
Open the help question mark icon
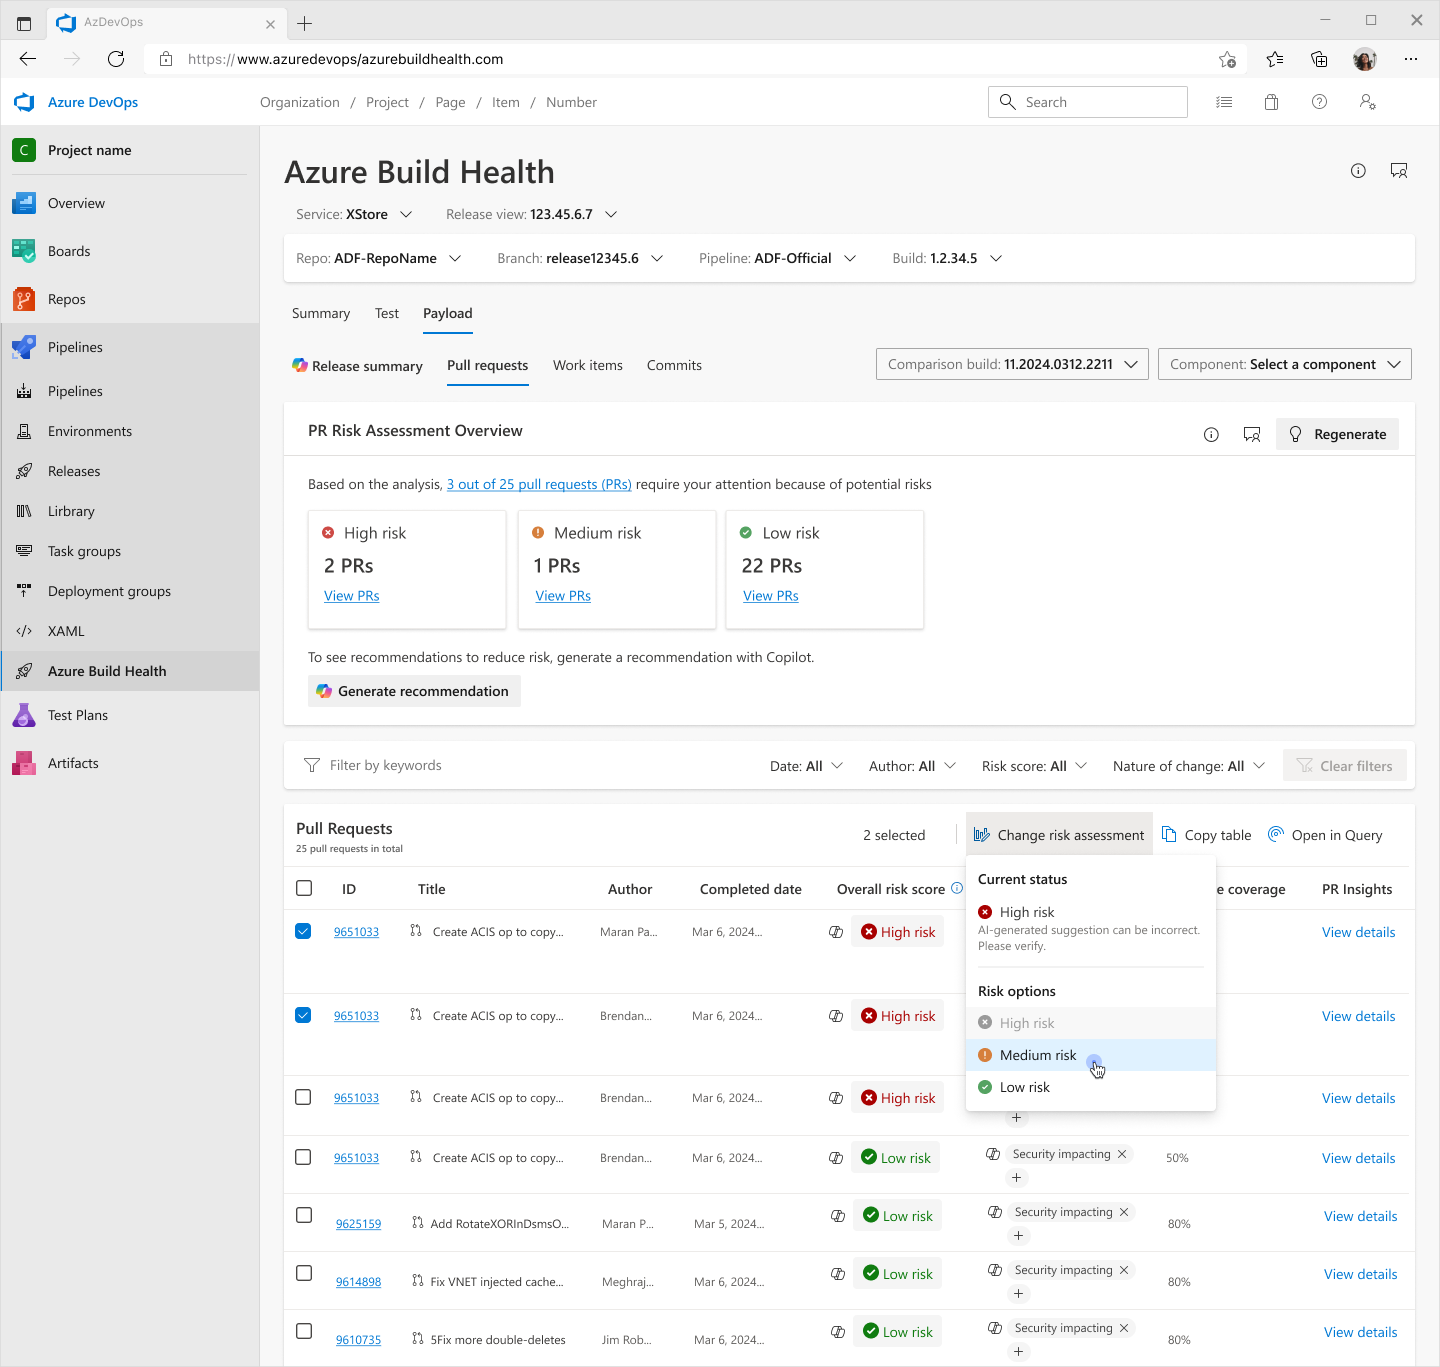[1320, 102]
